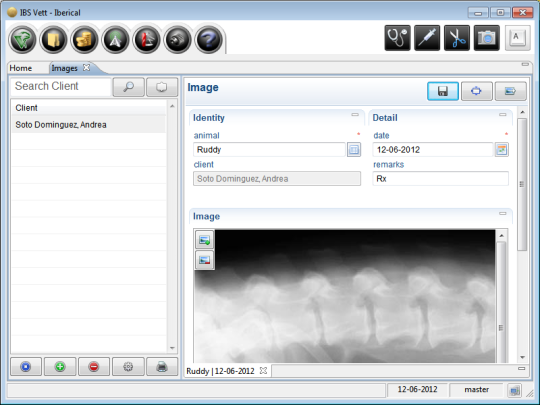Click the form vertical scrollbar thumb

pyautogui.click(x=522, y=184)
